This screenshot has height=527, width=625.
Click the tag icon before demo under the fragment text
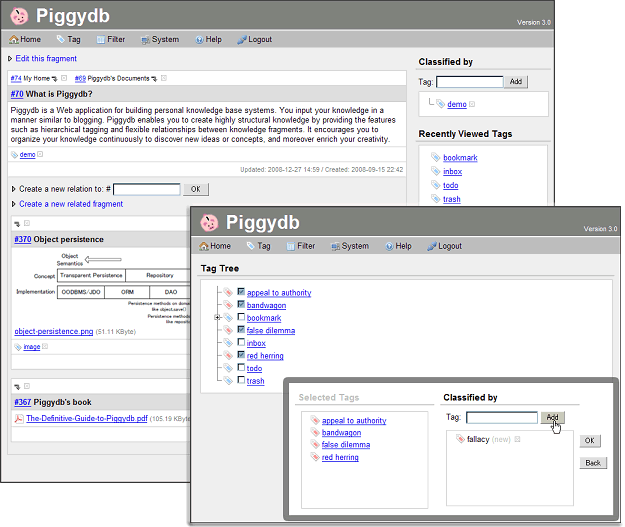15,155
